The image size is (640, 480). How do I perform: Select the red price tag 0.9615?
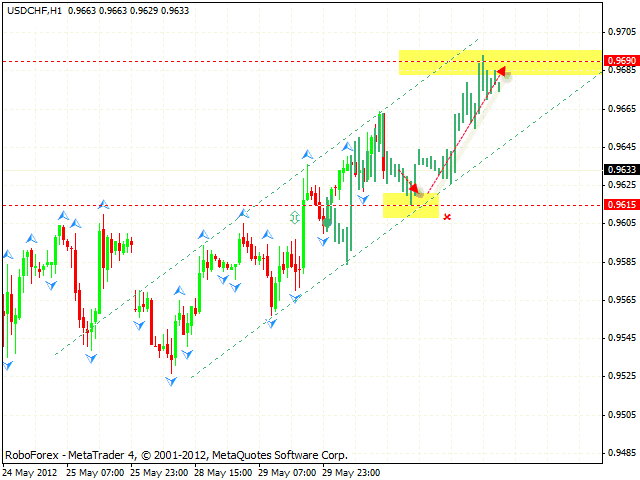[620, 205]
